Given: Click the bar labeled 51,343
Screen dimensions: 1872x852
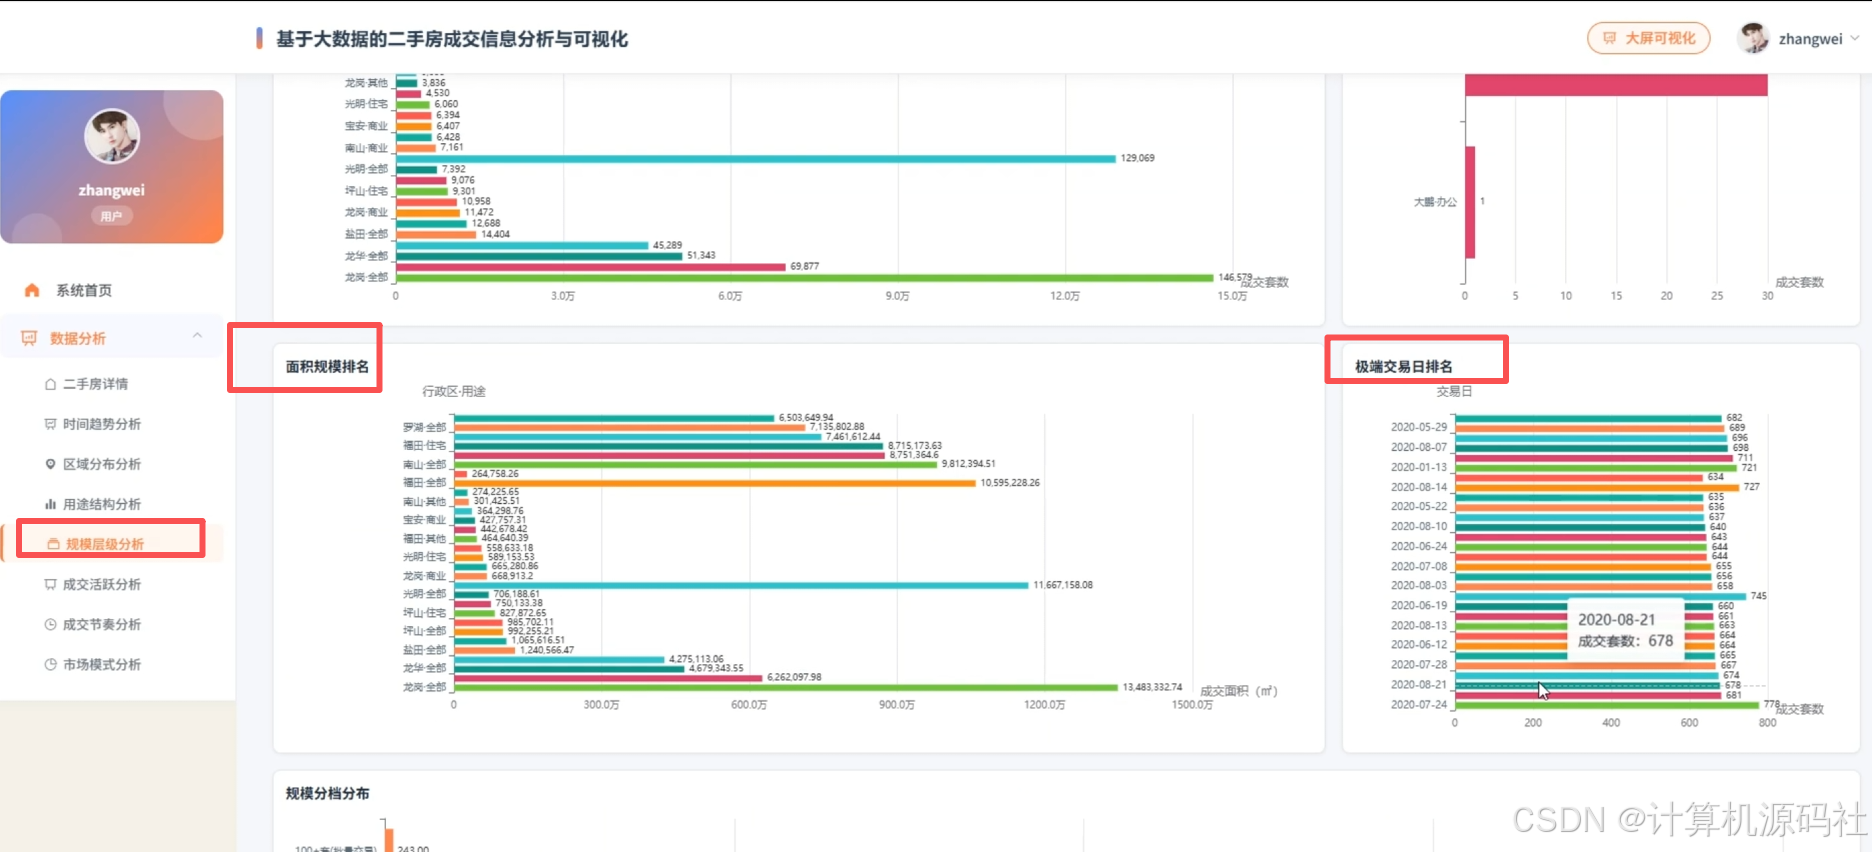Looking at the screenshot, I should click(539, 256).
